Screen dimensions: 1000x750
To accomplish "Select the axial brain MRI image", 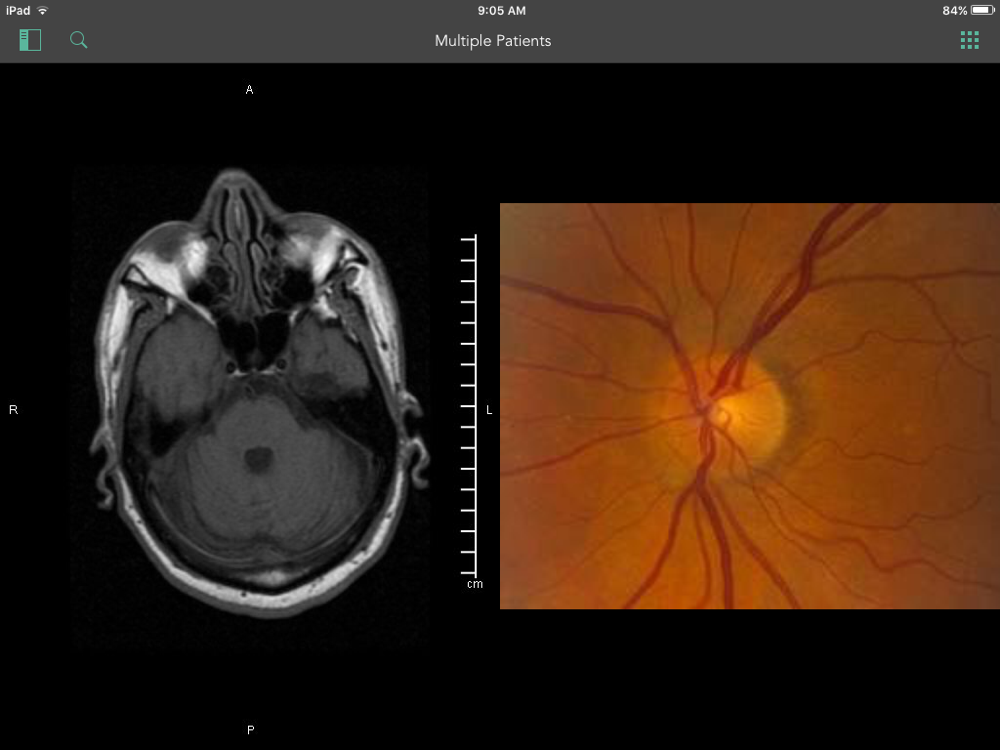I will coord(250,408).
